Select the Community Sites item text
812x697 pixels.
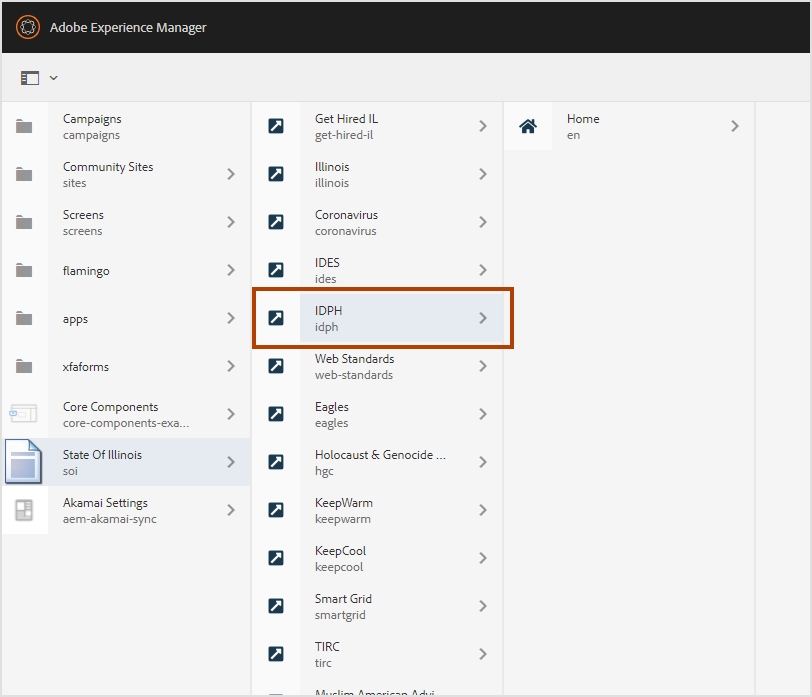pos(108,167)
